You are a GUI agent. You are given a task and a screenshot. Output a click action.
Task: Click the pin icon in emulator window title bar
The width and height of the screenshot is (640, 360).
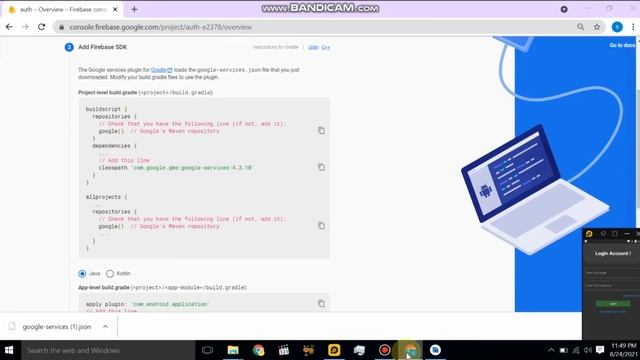(603, 233)
